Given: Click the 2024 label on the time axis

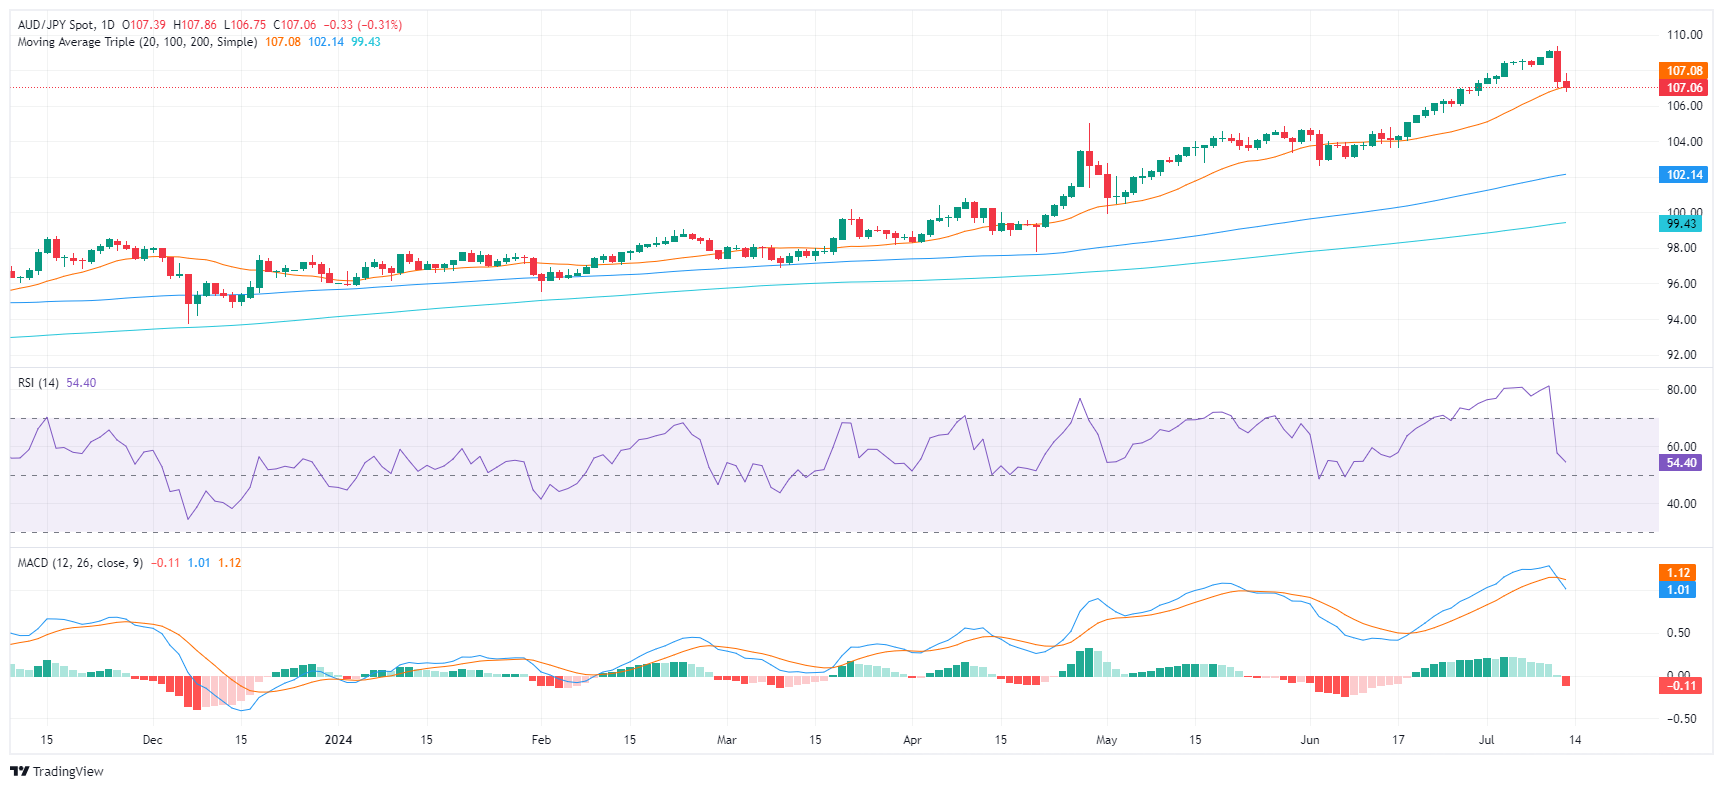Looking at the screenshot, I should [x=339, y=740].
